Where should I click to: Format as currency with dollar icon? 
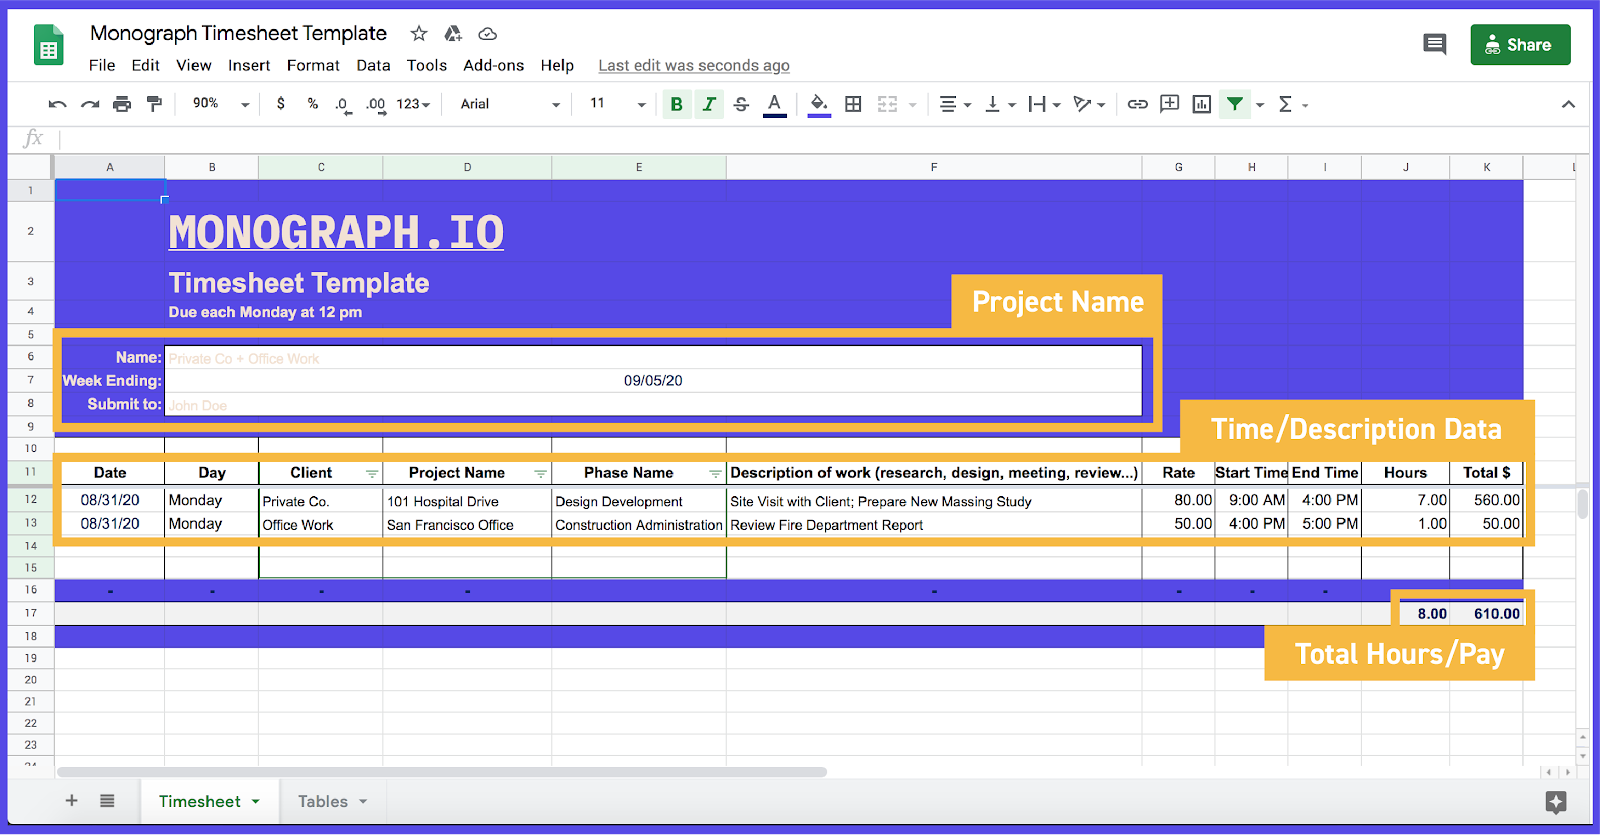281,104
